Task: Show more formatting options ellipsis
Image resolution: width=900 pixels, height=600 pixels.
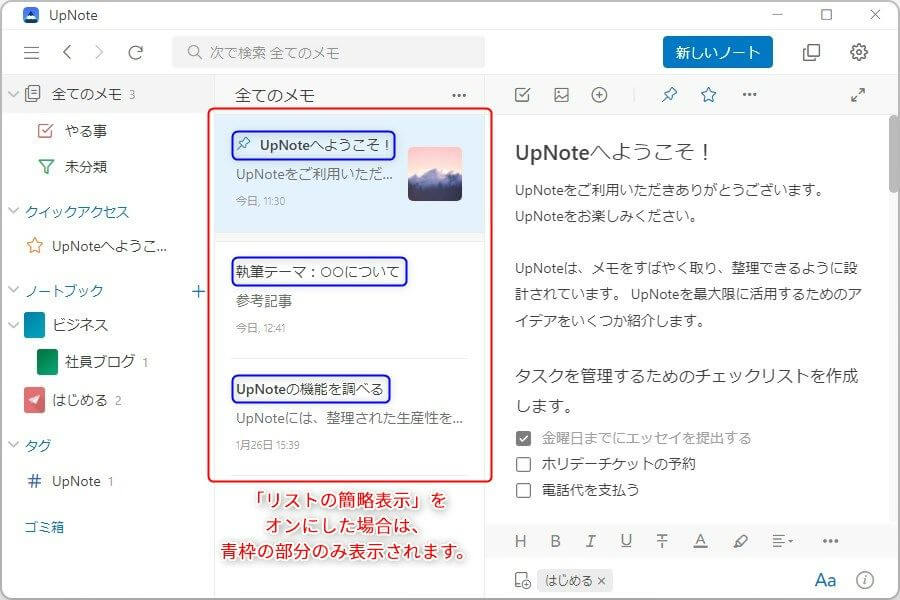Action: (831, 541)
